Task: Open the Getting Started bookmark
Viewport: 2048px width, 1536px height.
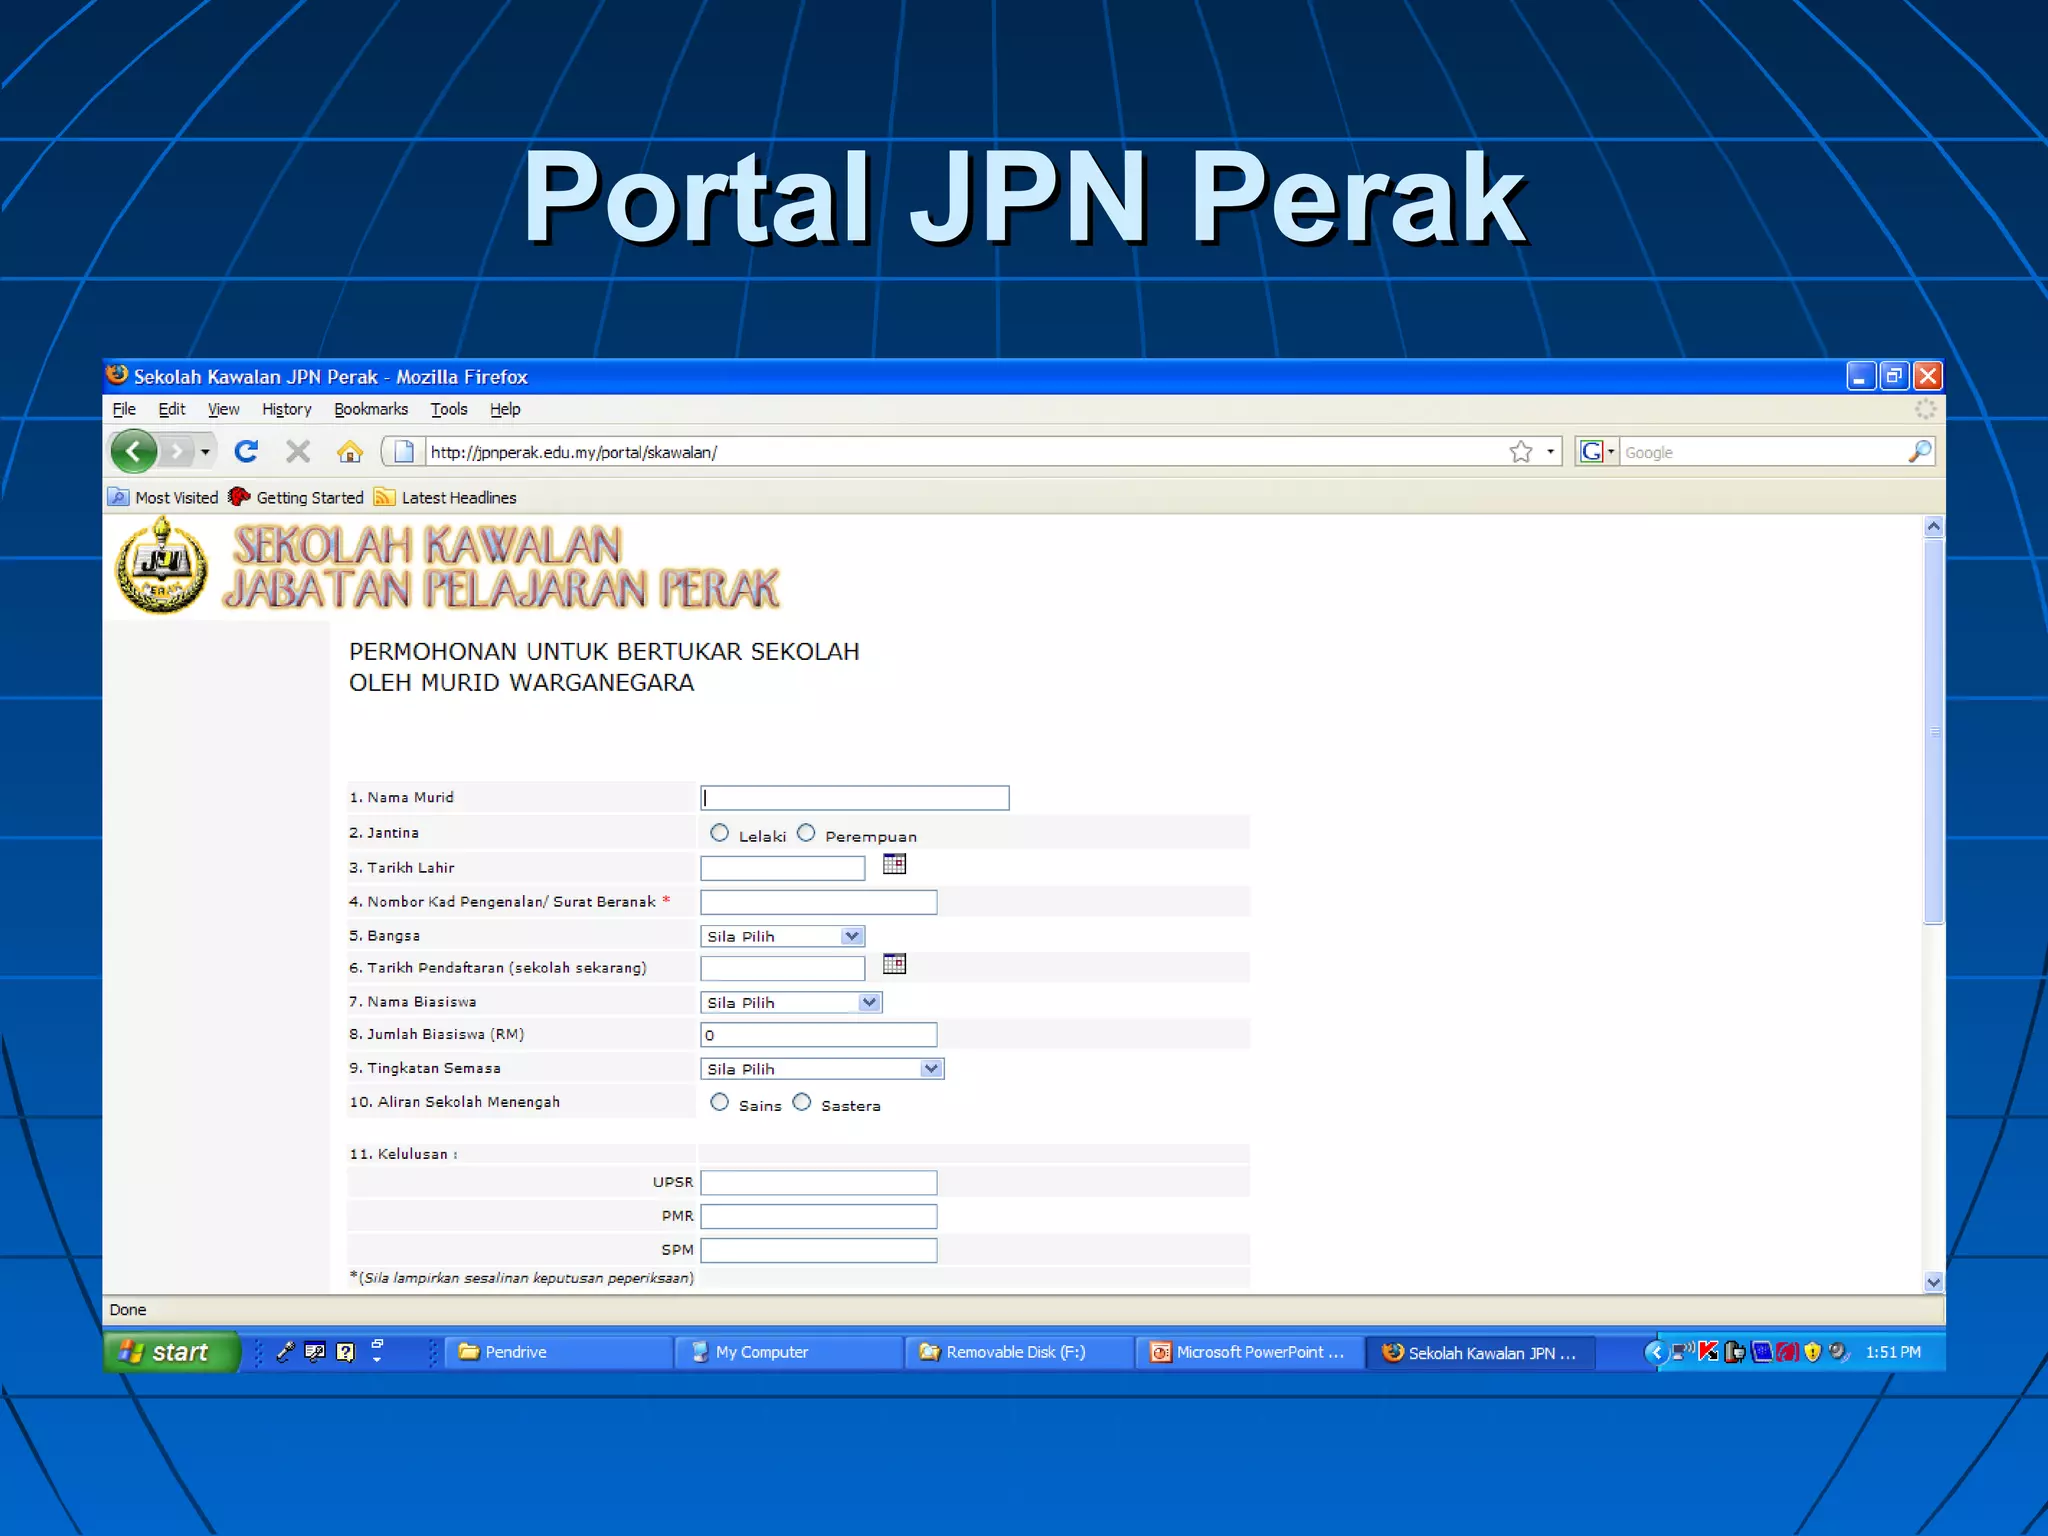Action: tap(296, 497)
